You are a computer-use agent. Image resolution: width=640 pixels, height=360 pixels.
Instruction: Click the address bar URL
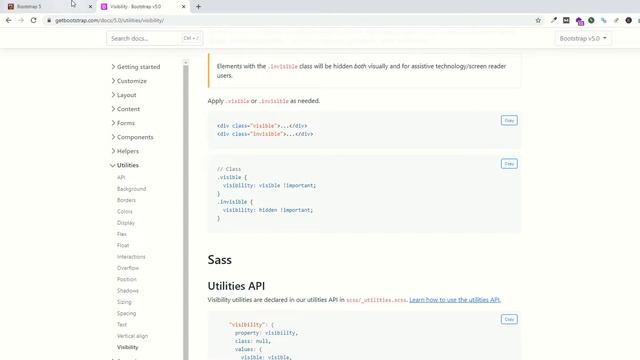[109, 20]
